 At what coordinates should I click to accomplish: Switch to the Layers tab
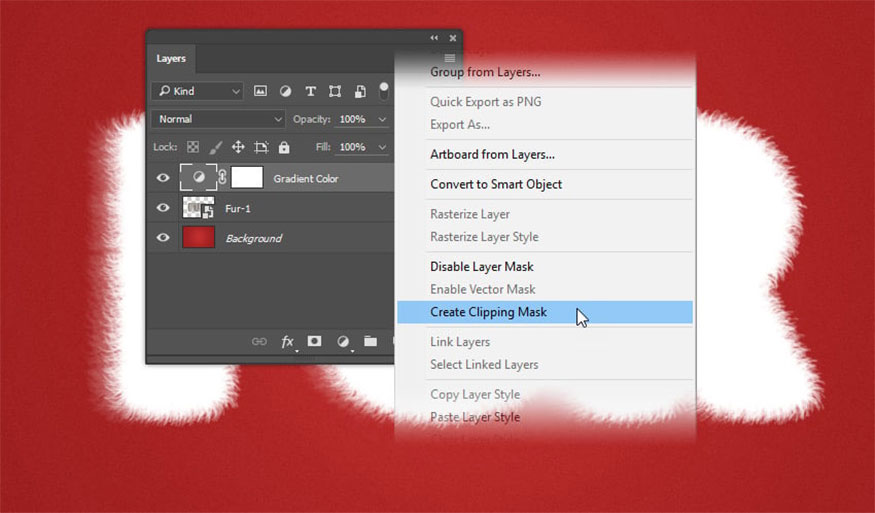(x=171, y=59)
